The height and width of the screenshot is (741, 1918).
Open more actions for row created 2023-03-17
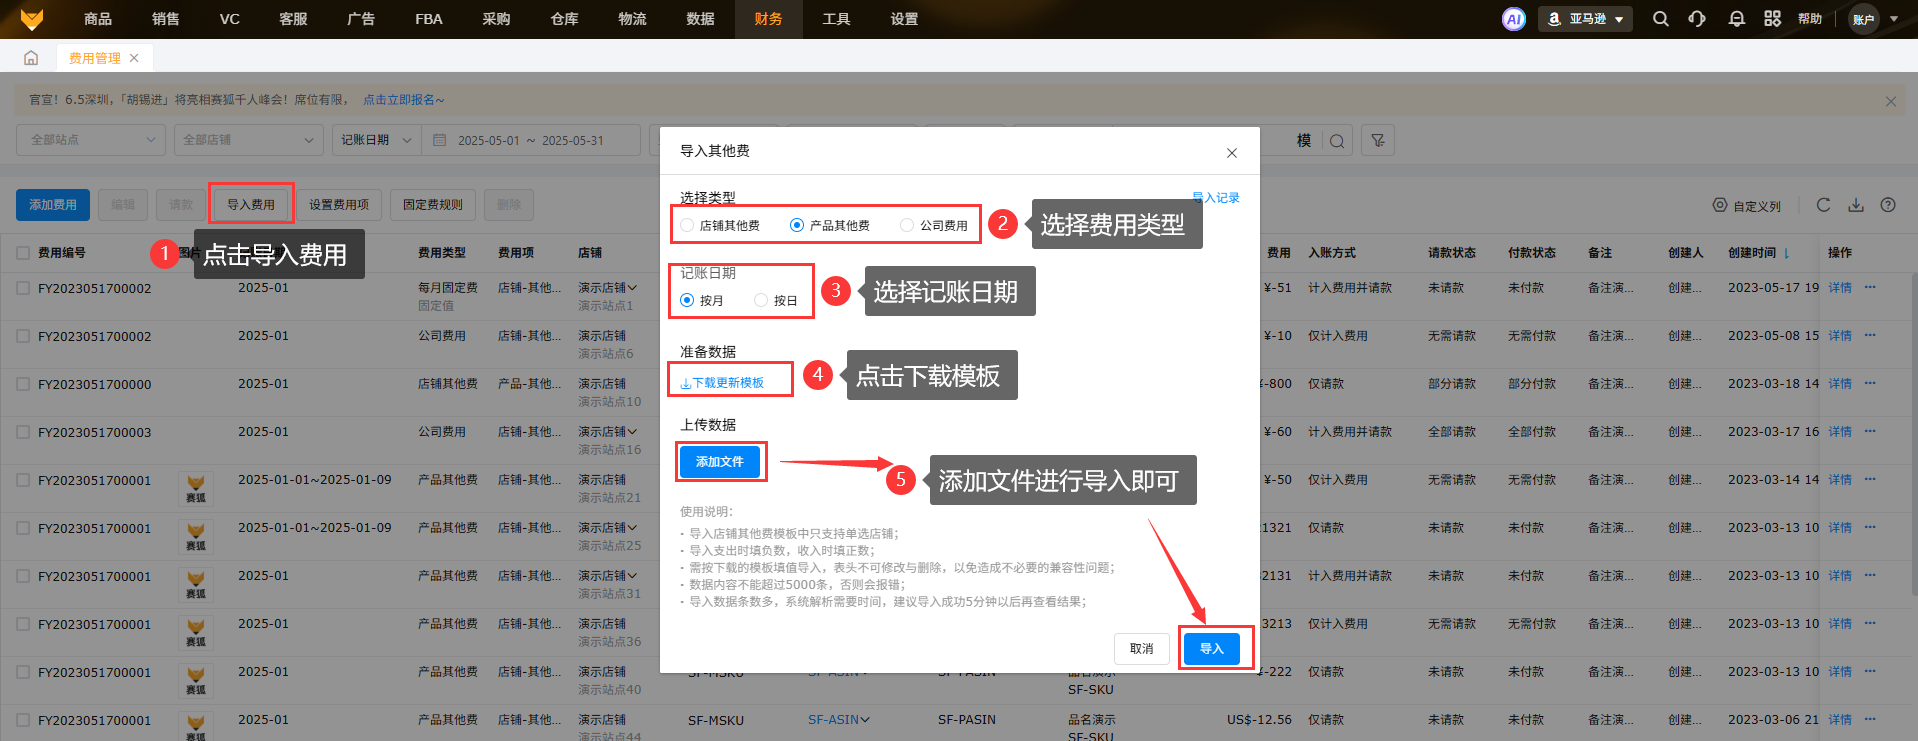point(1870,432)
